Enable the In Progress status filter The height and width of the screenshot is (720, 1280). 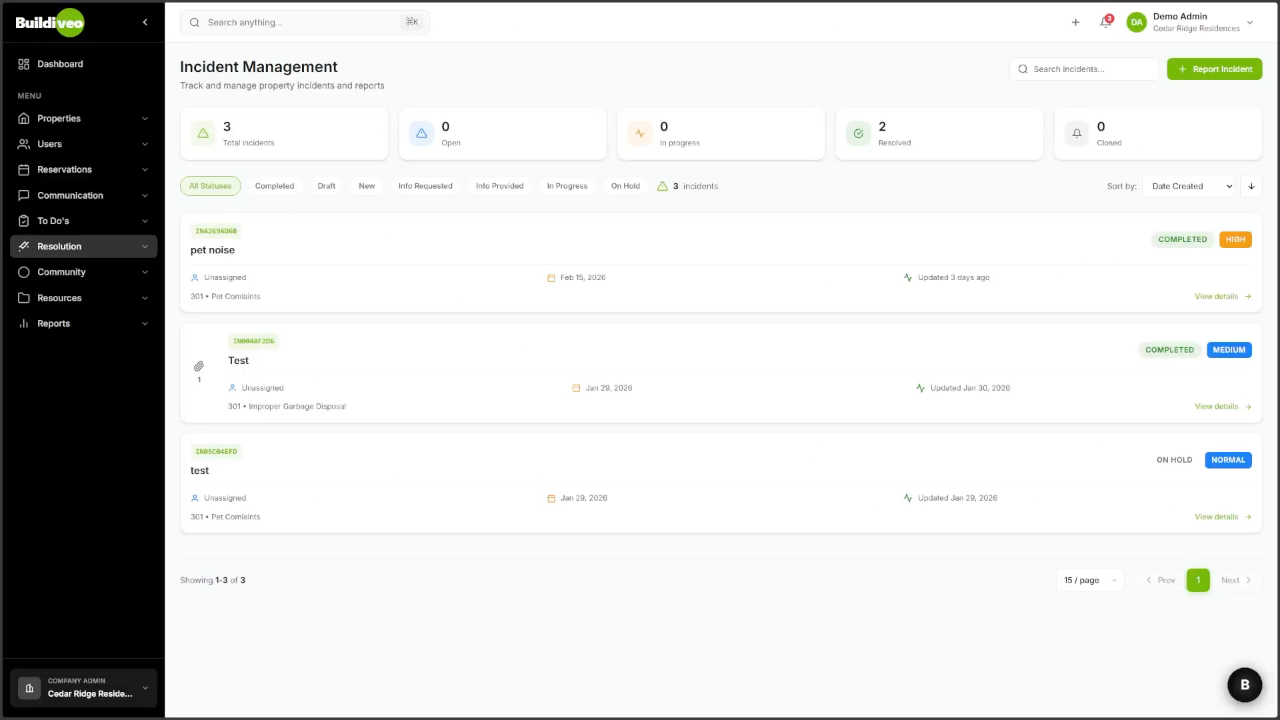pyautogui.click(x=566, y=186)
